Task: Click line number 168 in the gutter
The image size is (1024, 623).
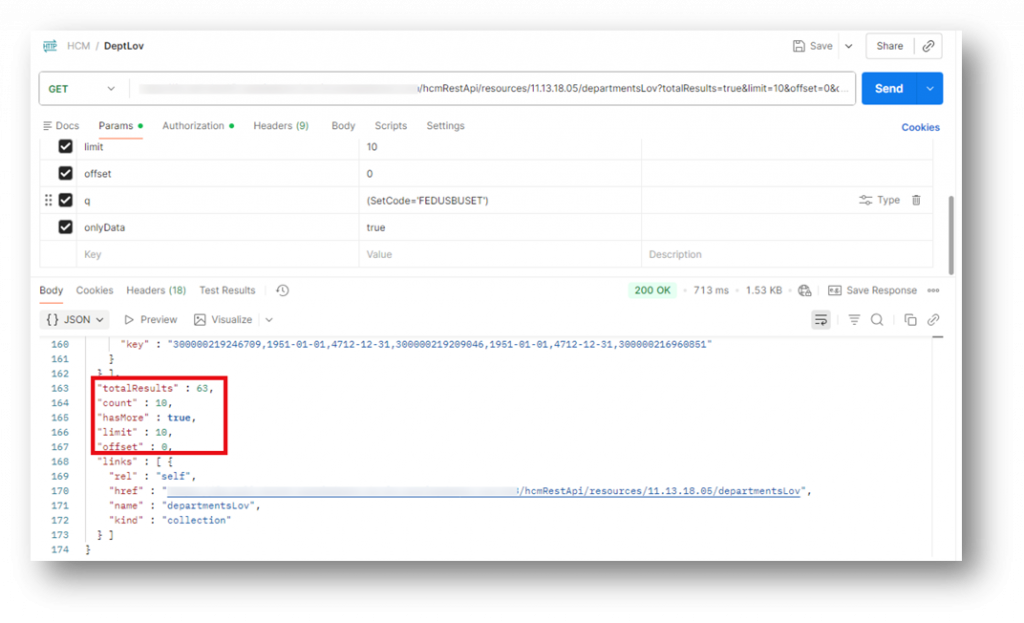Action: click(59, 462)
